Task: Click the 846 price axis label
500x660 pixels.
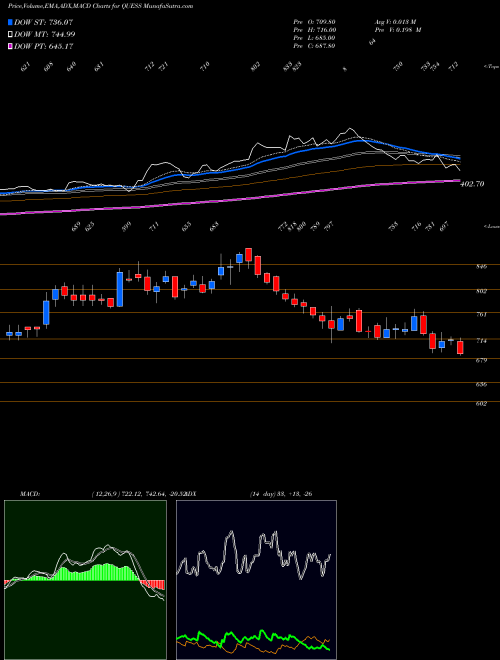Action: [481, 266]
